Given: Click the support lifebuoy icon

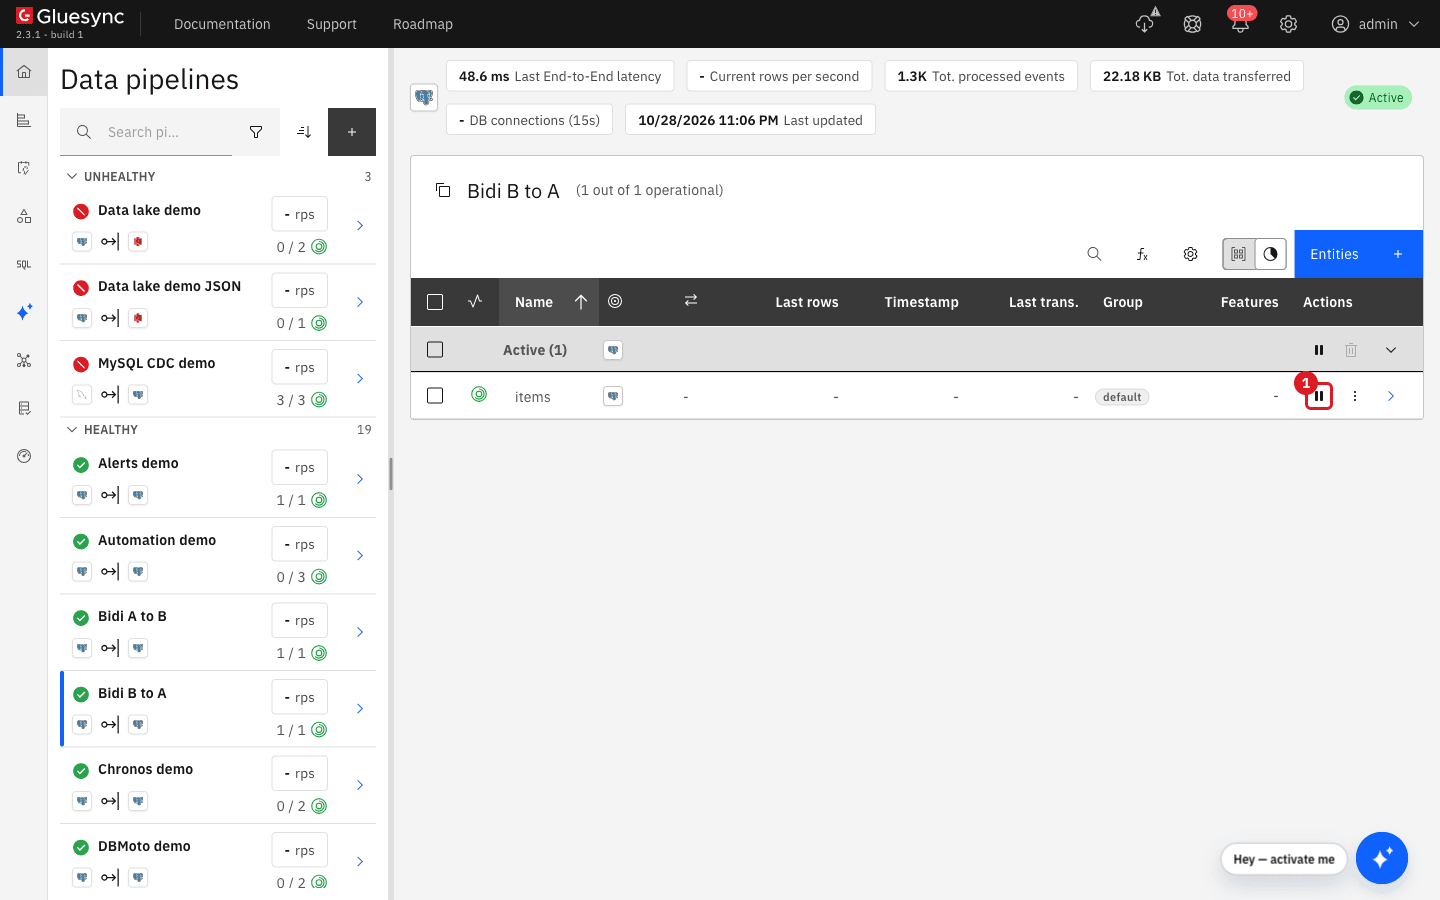Looking at the screenshot, I should (1192, 24).
